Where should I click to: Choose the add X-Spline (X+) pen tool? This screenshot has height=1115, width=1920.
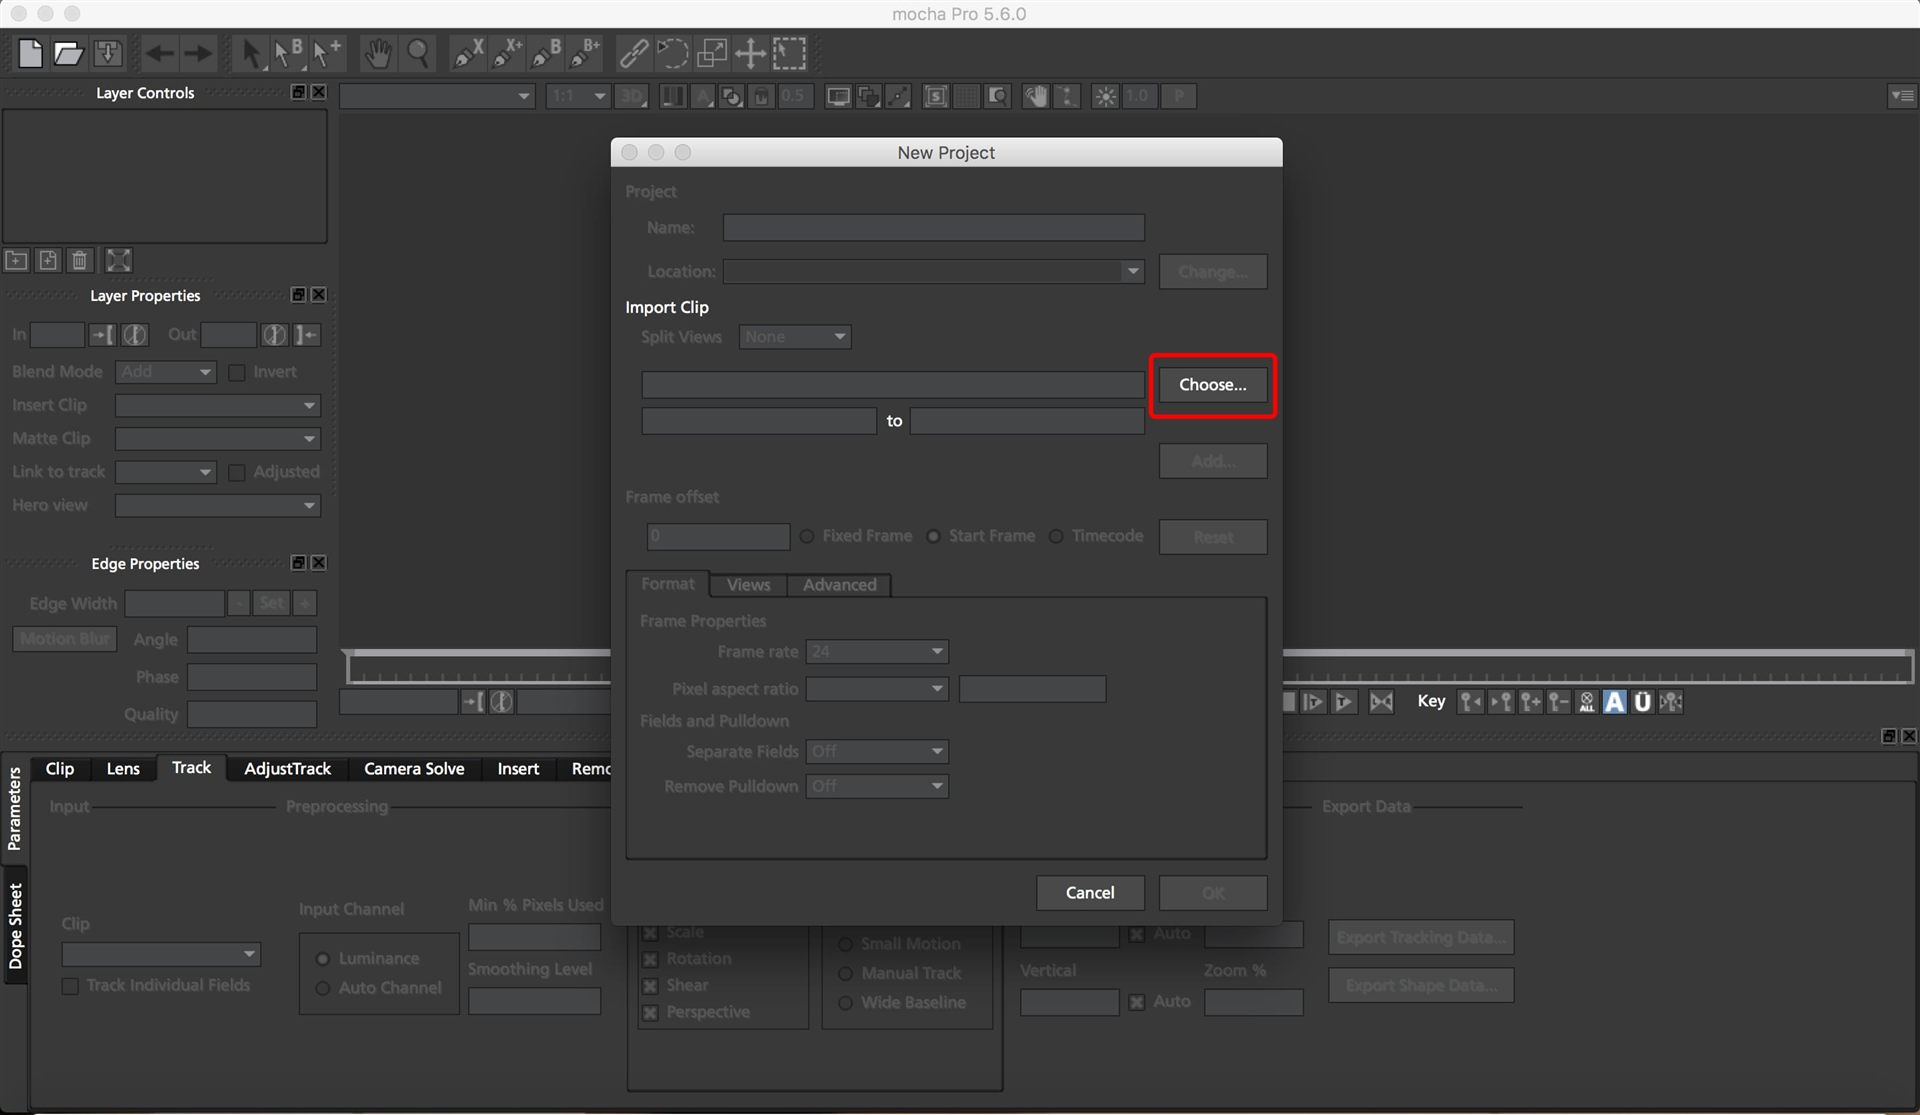506,53
